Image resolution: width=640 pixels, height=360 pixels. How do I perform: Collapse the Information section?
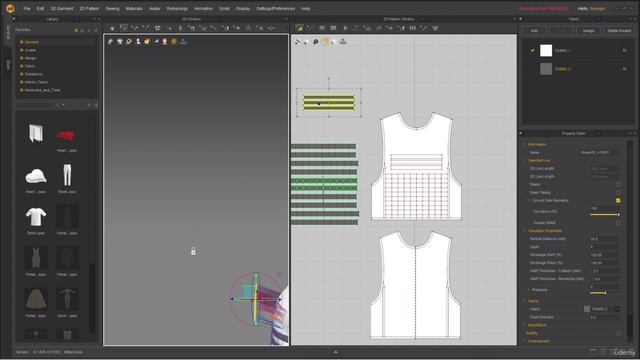(525, 144)
